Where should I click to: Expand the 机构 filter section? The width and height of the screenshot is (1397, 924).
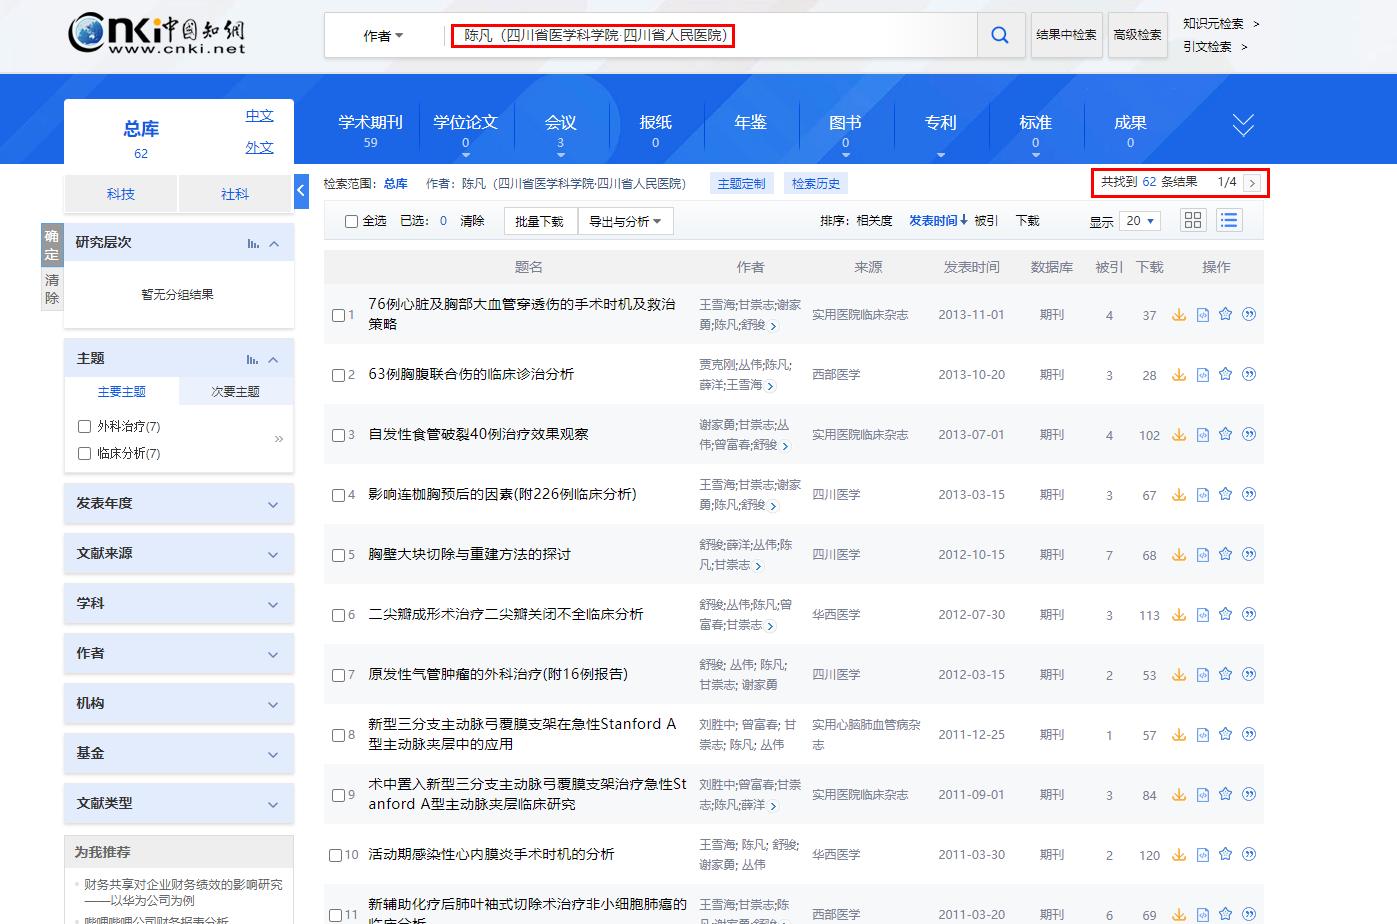[x=178, y=703]
